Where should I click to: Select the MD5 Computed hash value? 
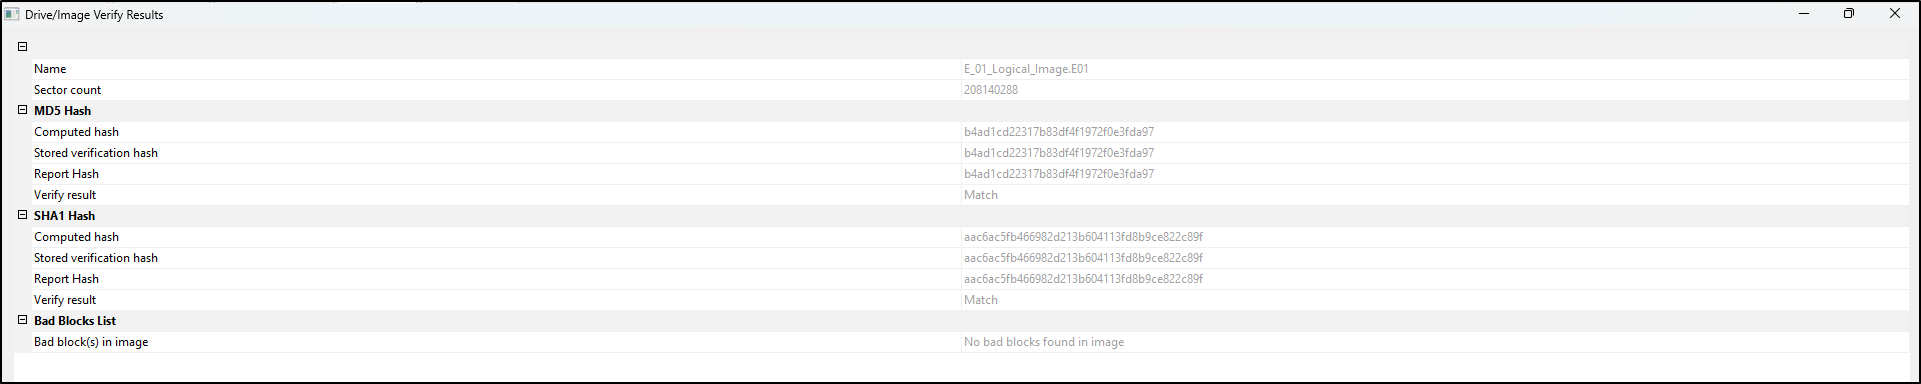tap(1059, 132)
